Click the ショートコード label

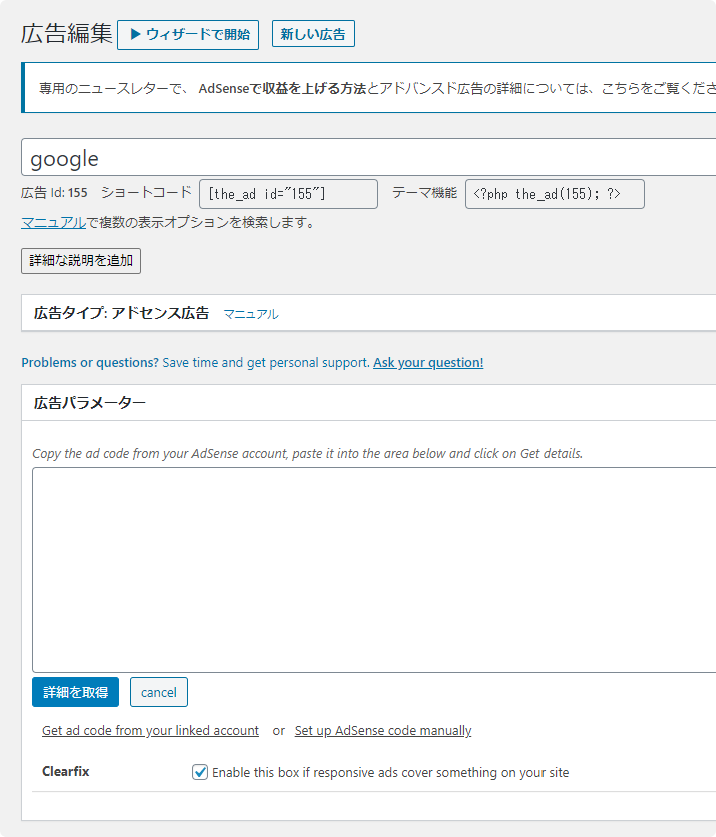[x=146, y=192]
